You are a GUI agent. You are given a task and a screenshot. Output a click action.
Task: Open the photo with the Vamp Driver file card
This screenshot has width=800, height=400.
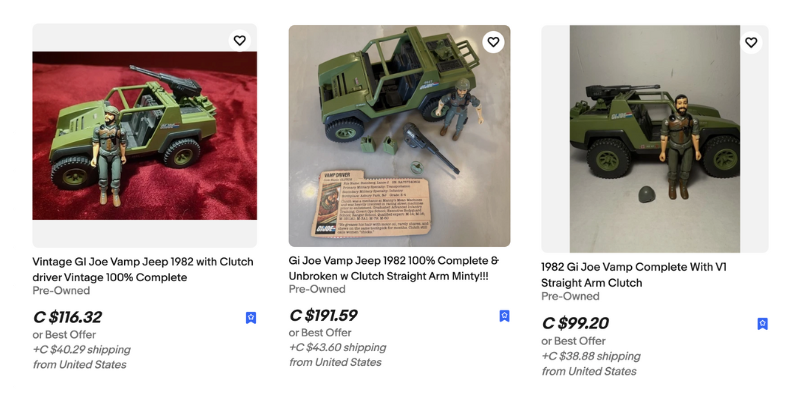tap(399, 136)
